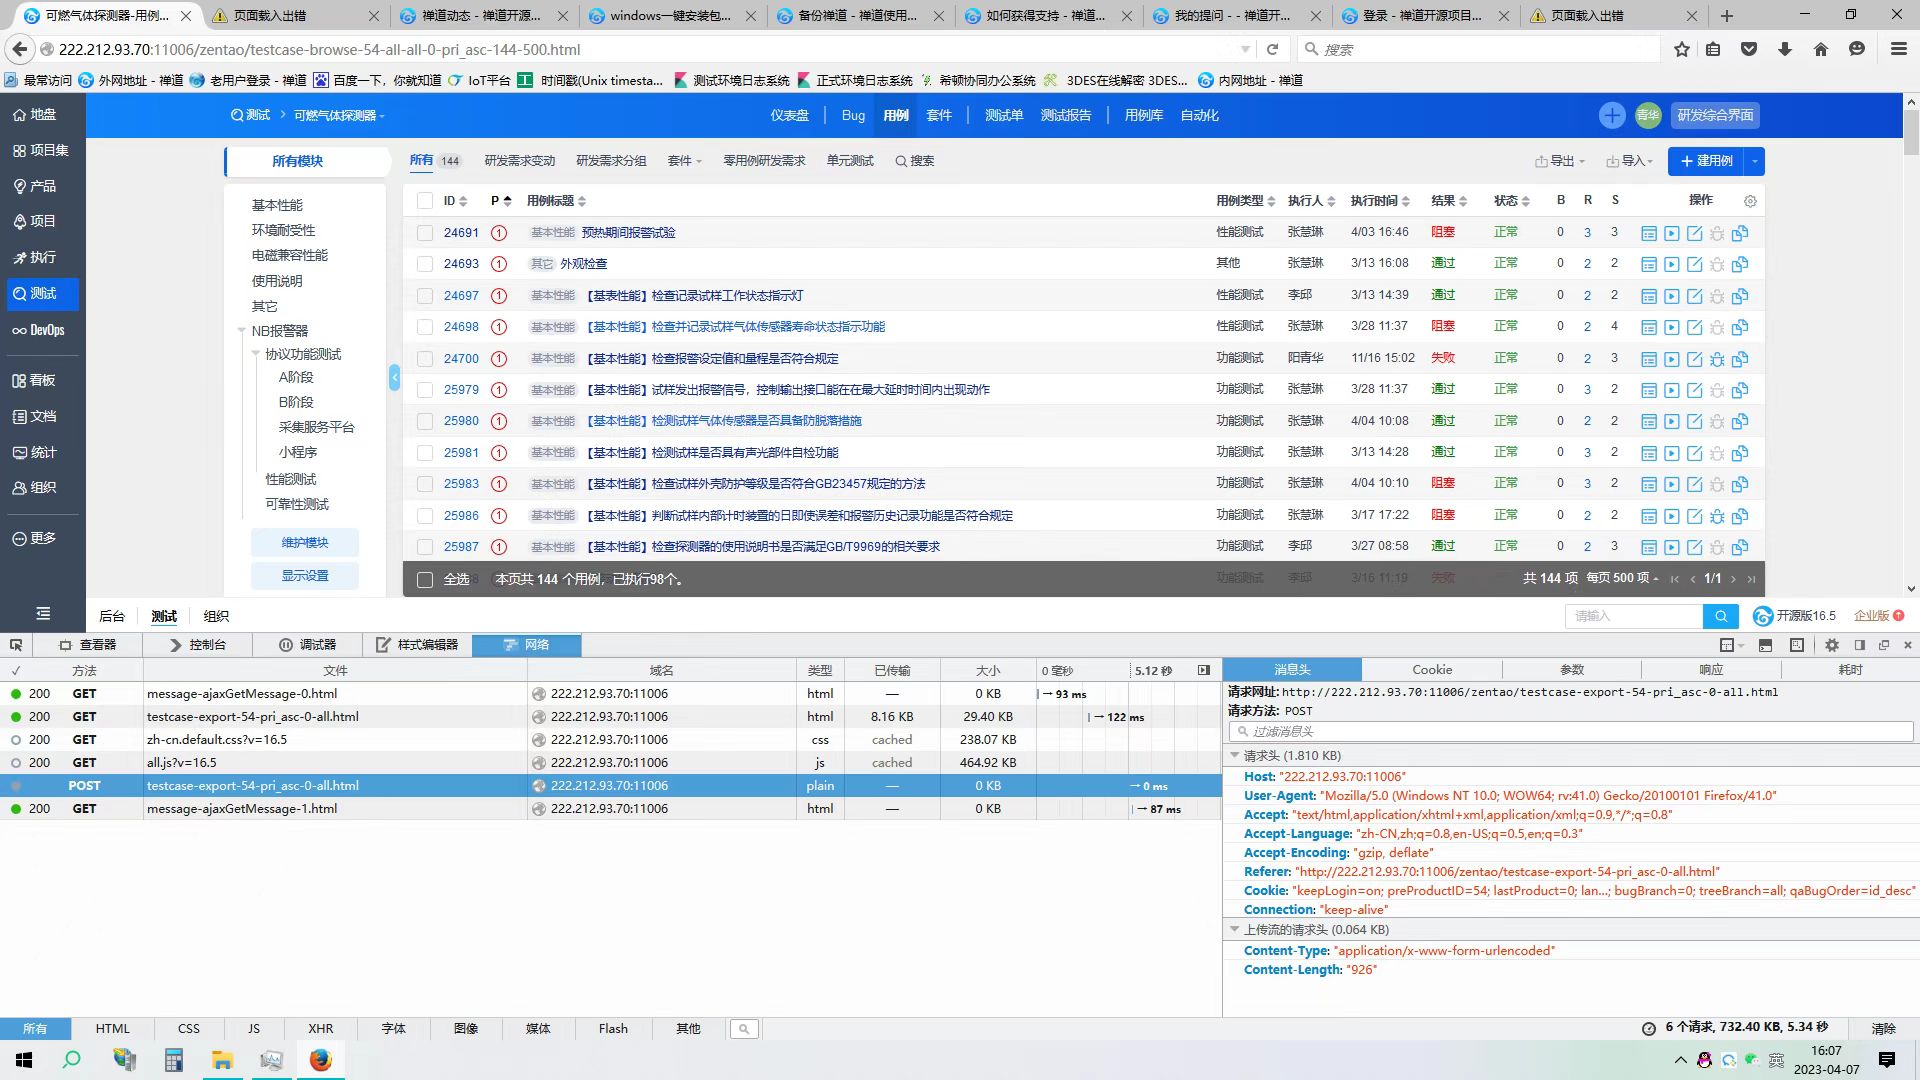Check the box for case 25979

pos(425,390)
